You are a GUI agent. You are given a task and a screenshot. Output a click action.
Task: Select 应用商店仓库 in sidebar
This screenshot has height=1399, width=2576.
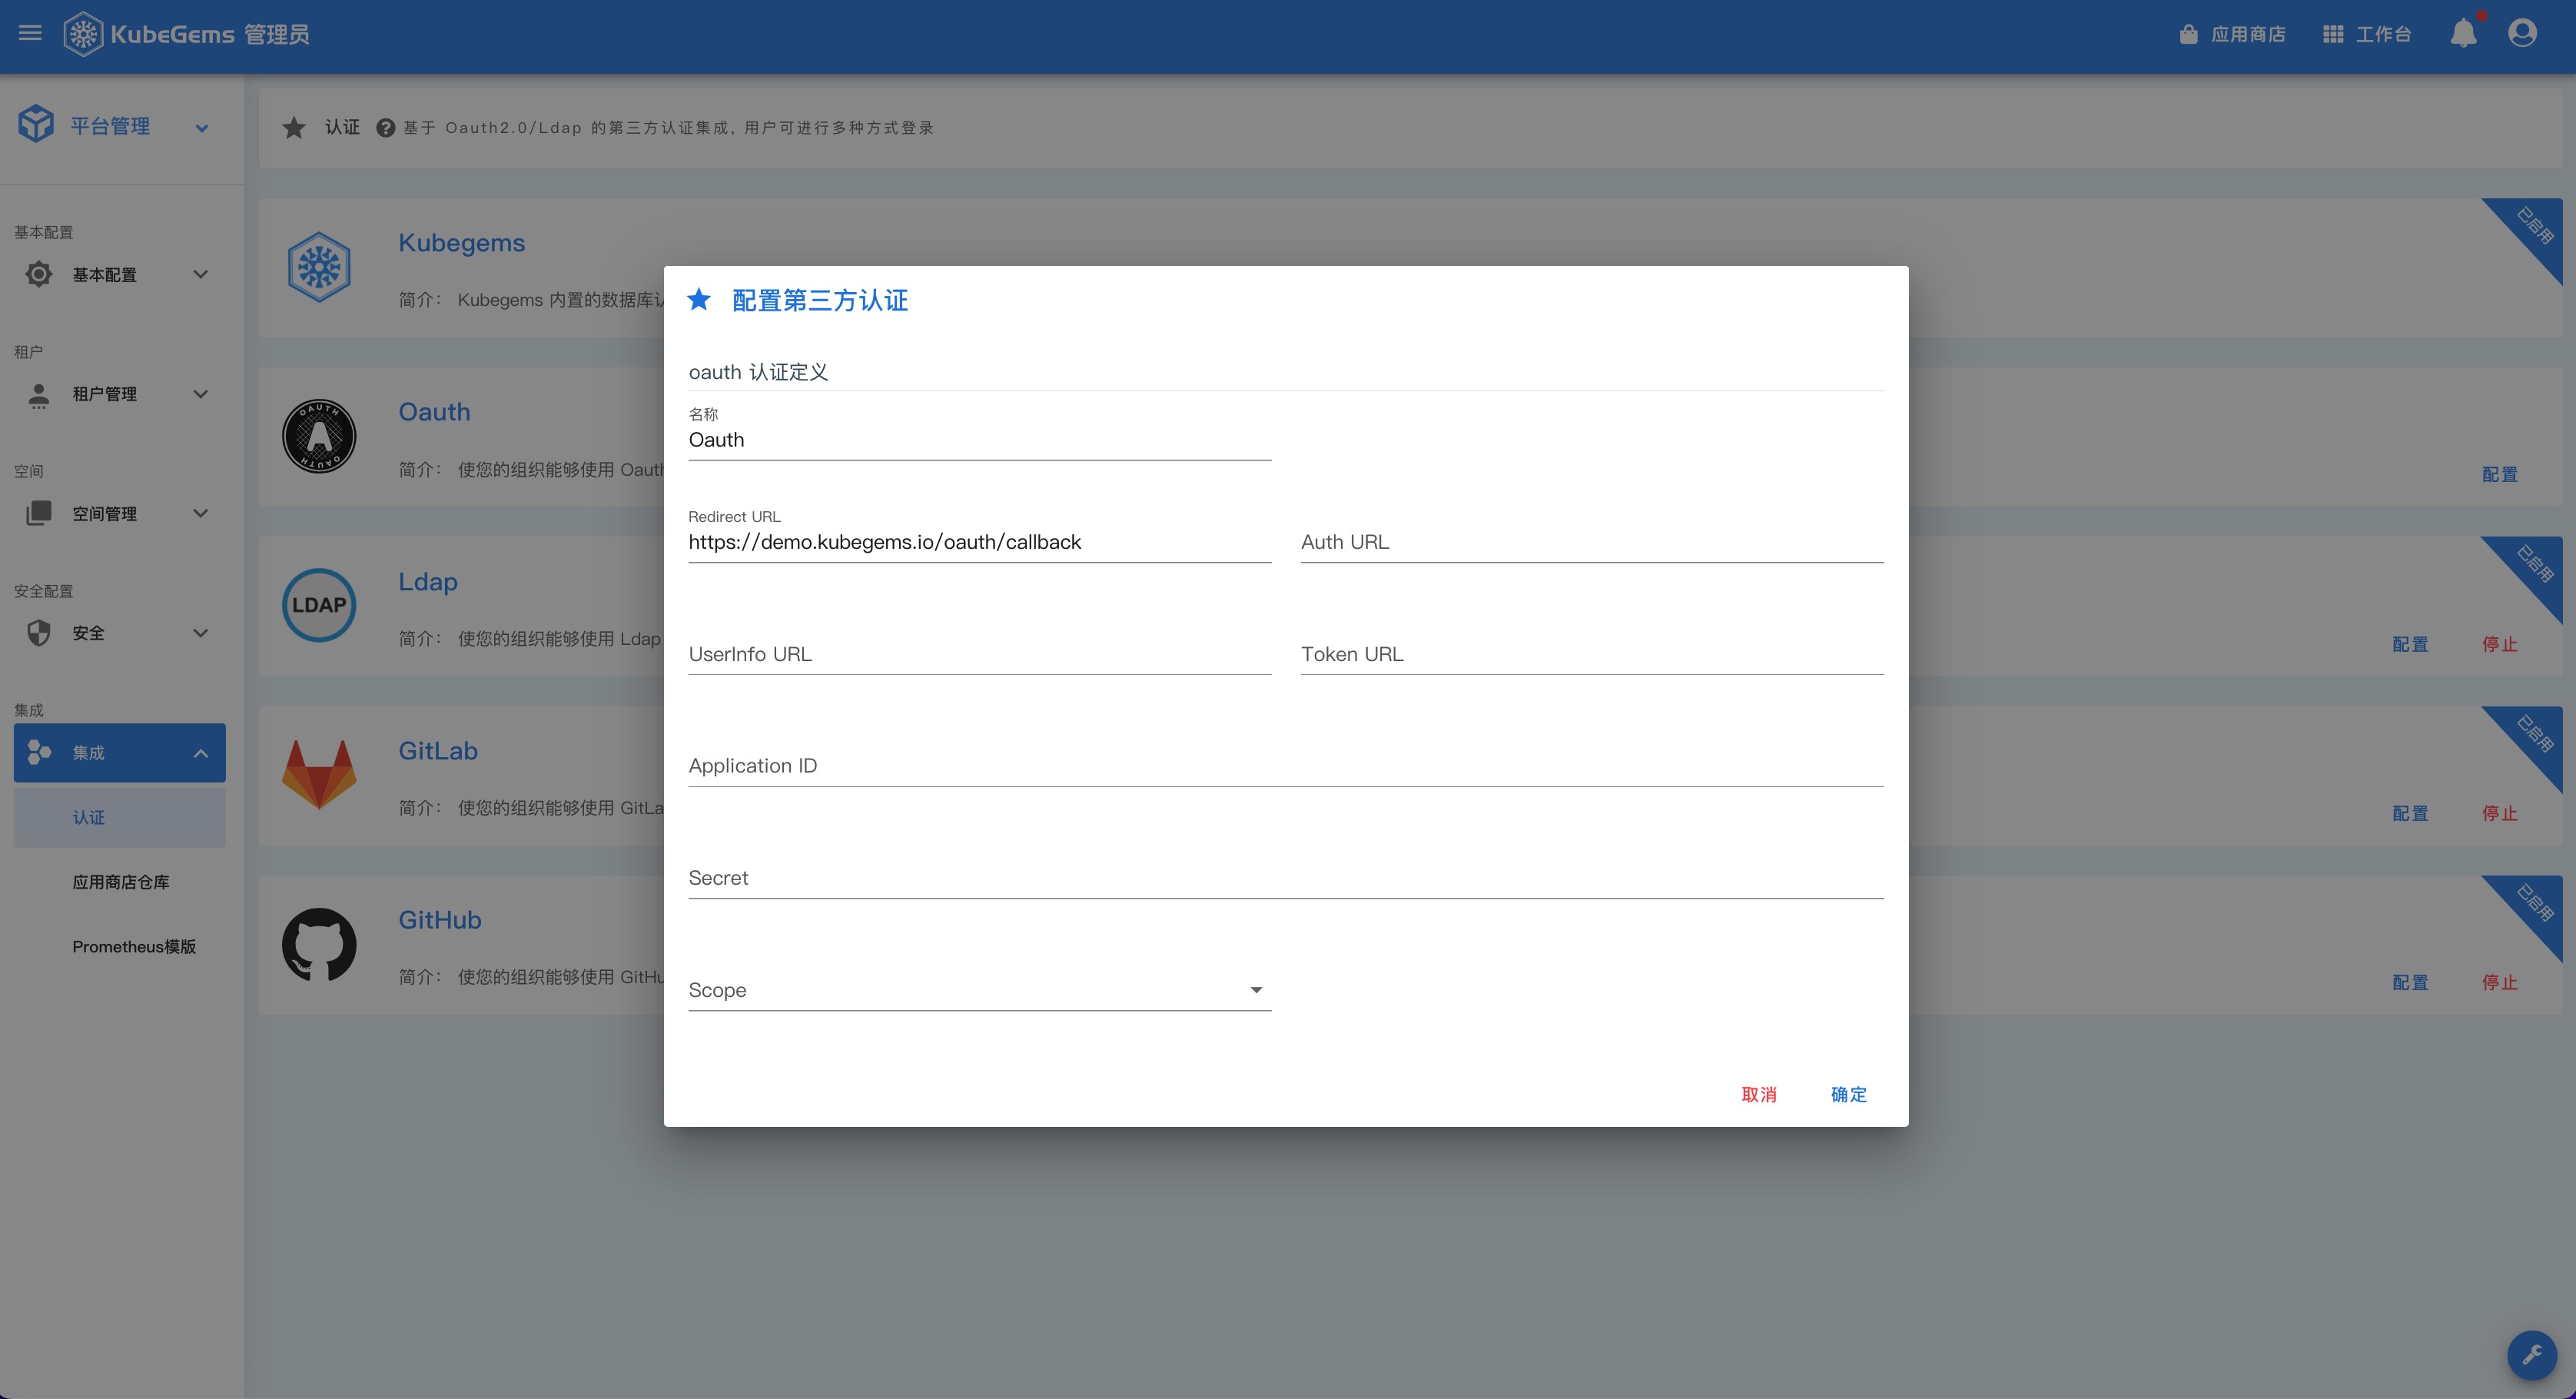[120, 882]
